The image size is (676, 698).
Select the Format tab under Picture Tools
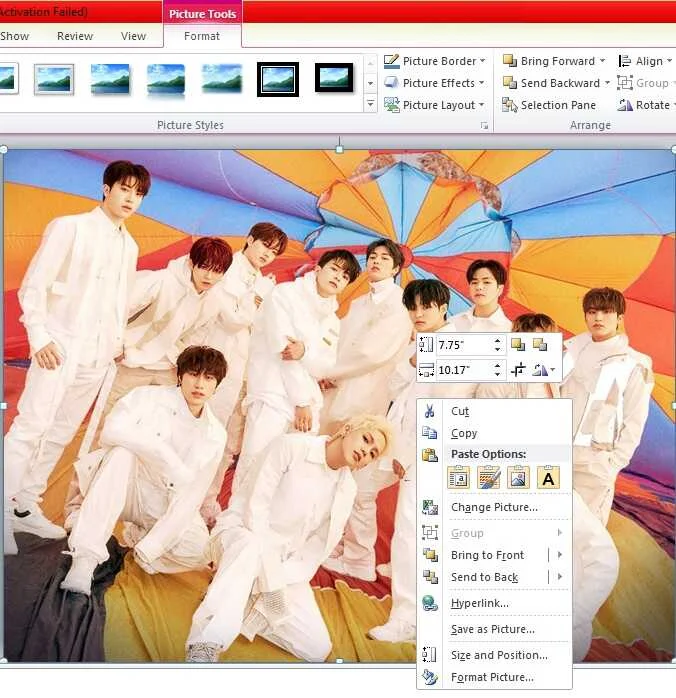[x=202, y=36]
